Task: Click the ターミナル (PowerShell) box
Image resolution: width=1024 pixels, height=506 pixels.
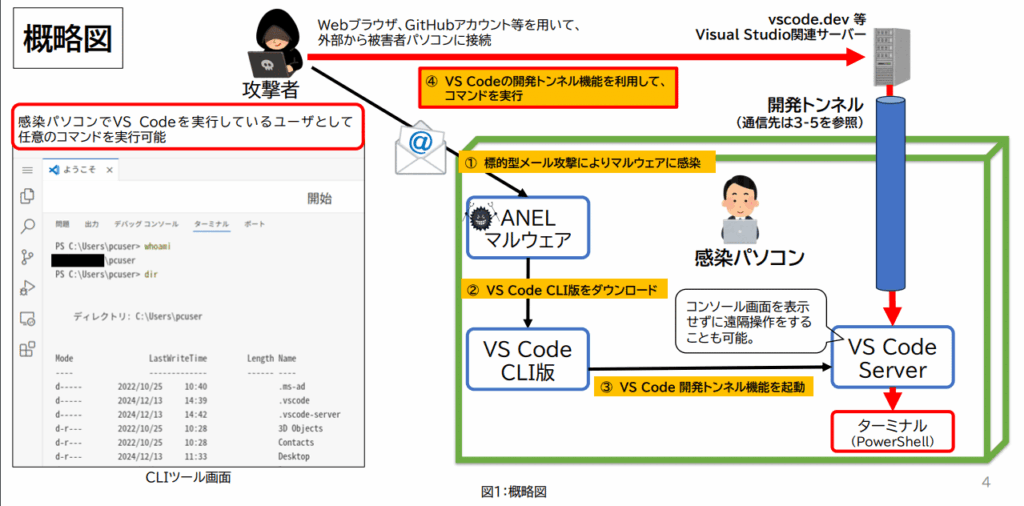Action: [x=892, y=431]
